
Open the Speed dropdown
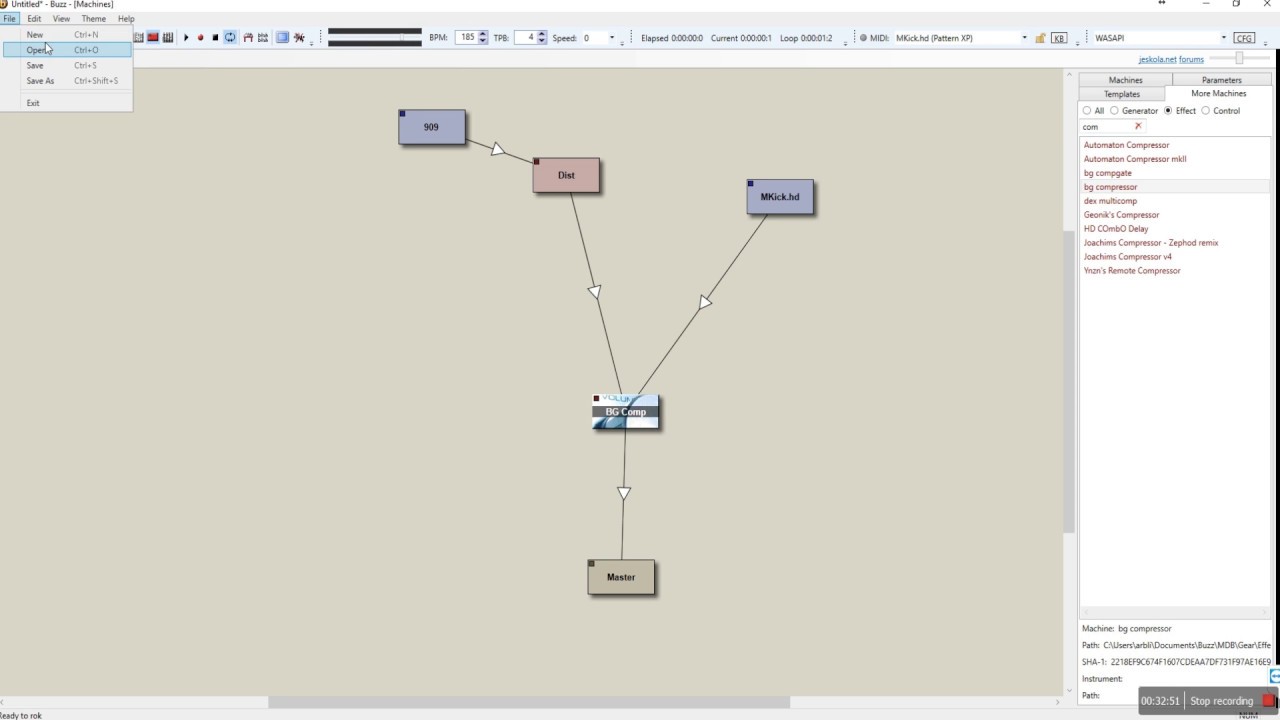(x=612, y=38)
